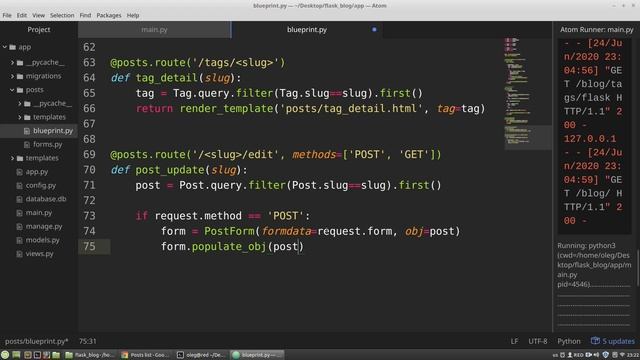Click cursor position 75:31 in status bar
640x360 pixels.
(88, 341)
